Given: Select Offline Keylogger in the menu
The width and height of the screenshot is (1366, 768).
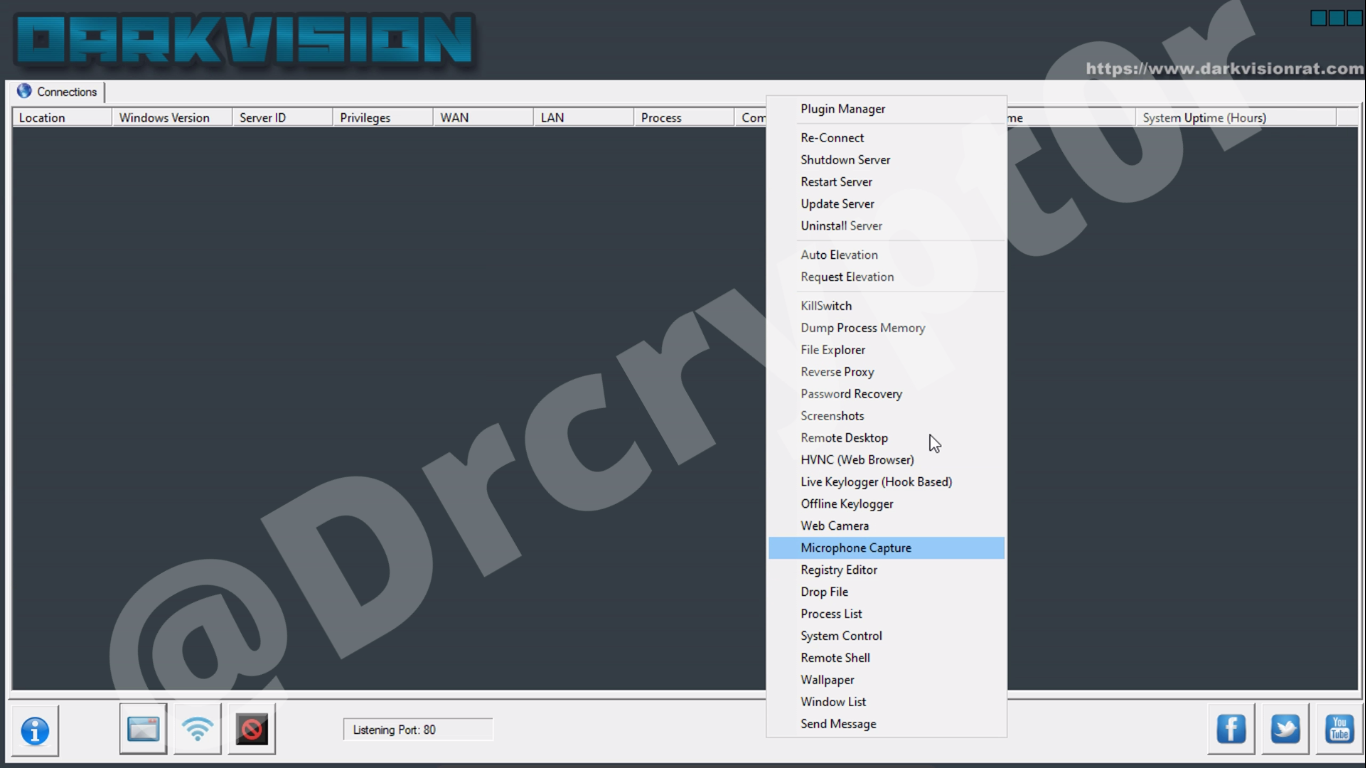Looking at the screenshot, I should pos(886,504).
